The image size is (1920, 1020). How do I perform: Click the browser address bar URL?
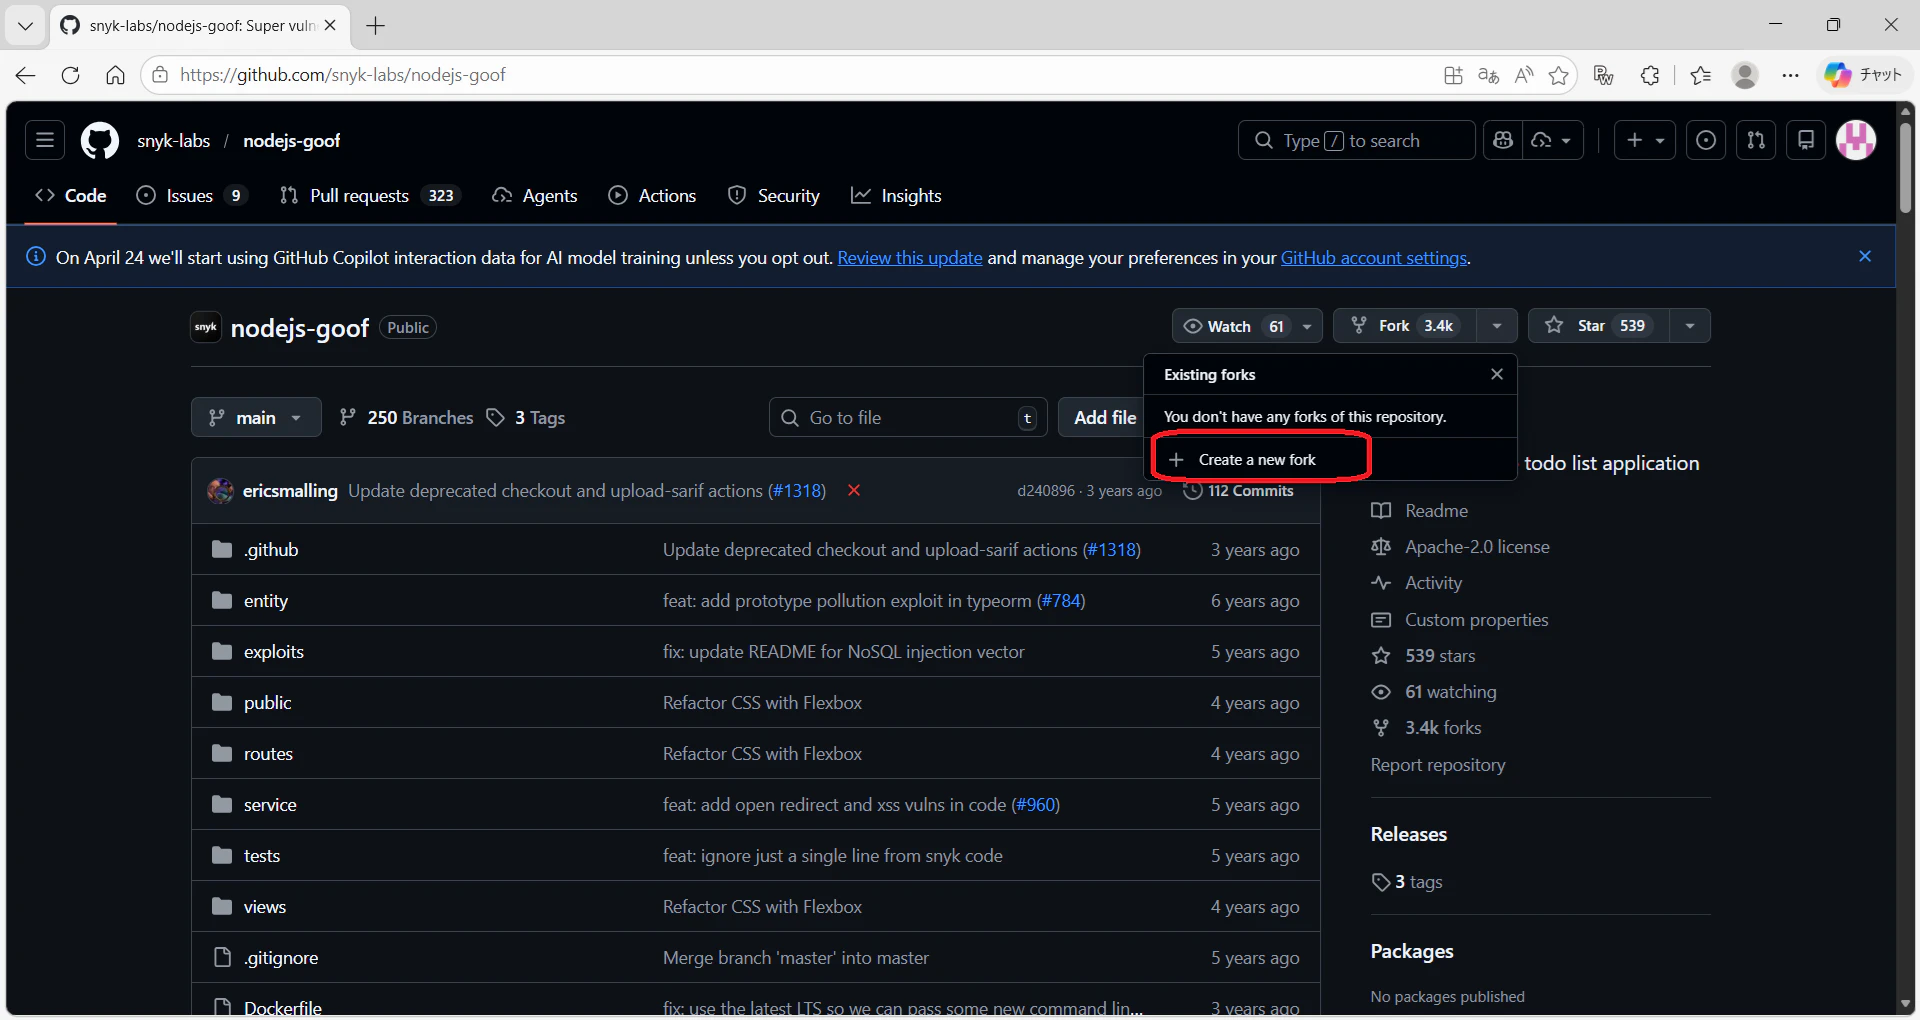click(343, 75)
